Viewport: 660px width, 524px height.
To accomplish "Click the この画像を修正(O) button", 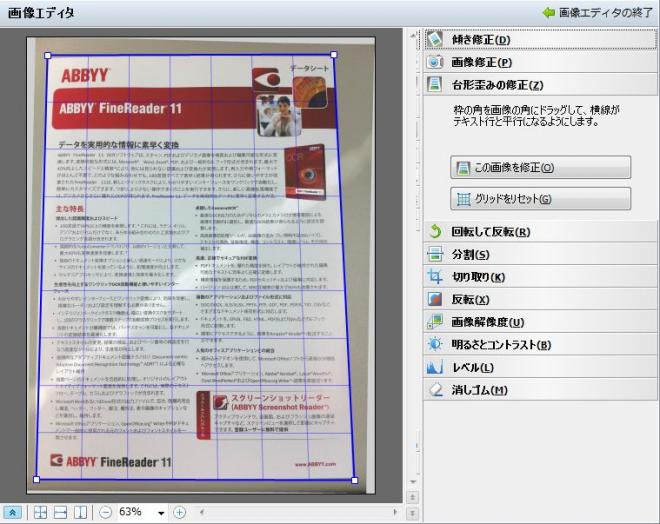I will pyautogui.click(x=540, y=168).
